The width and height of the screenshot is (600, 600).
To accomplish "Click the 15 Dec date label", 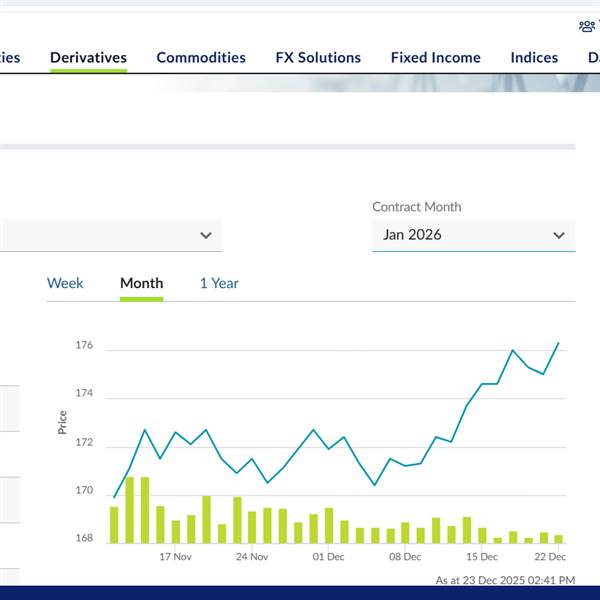I will 482,557.
